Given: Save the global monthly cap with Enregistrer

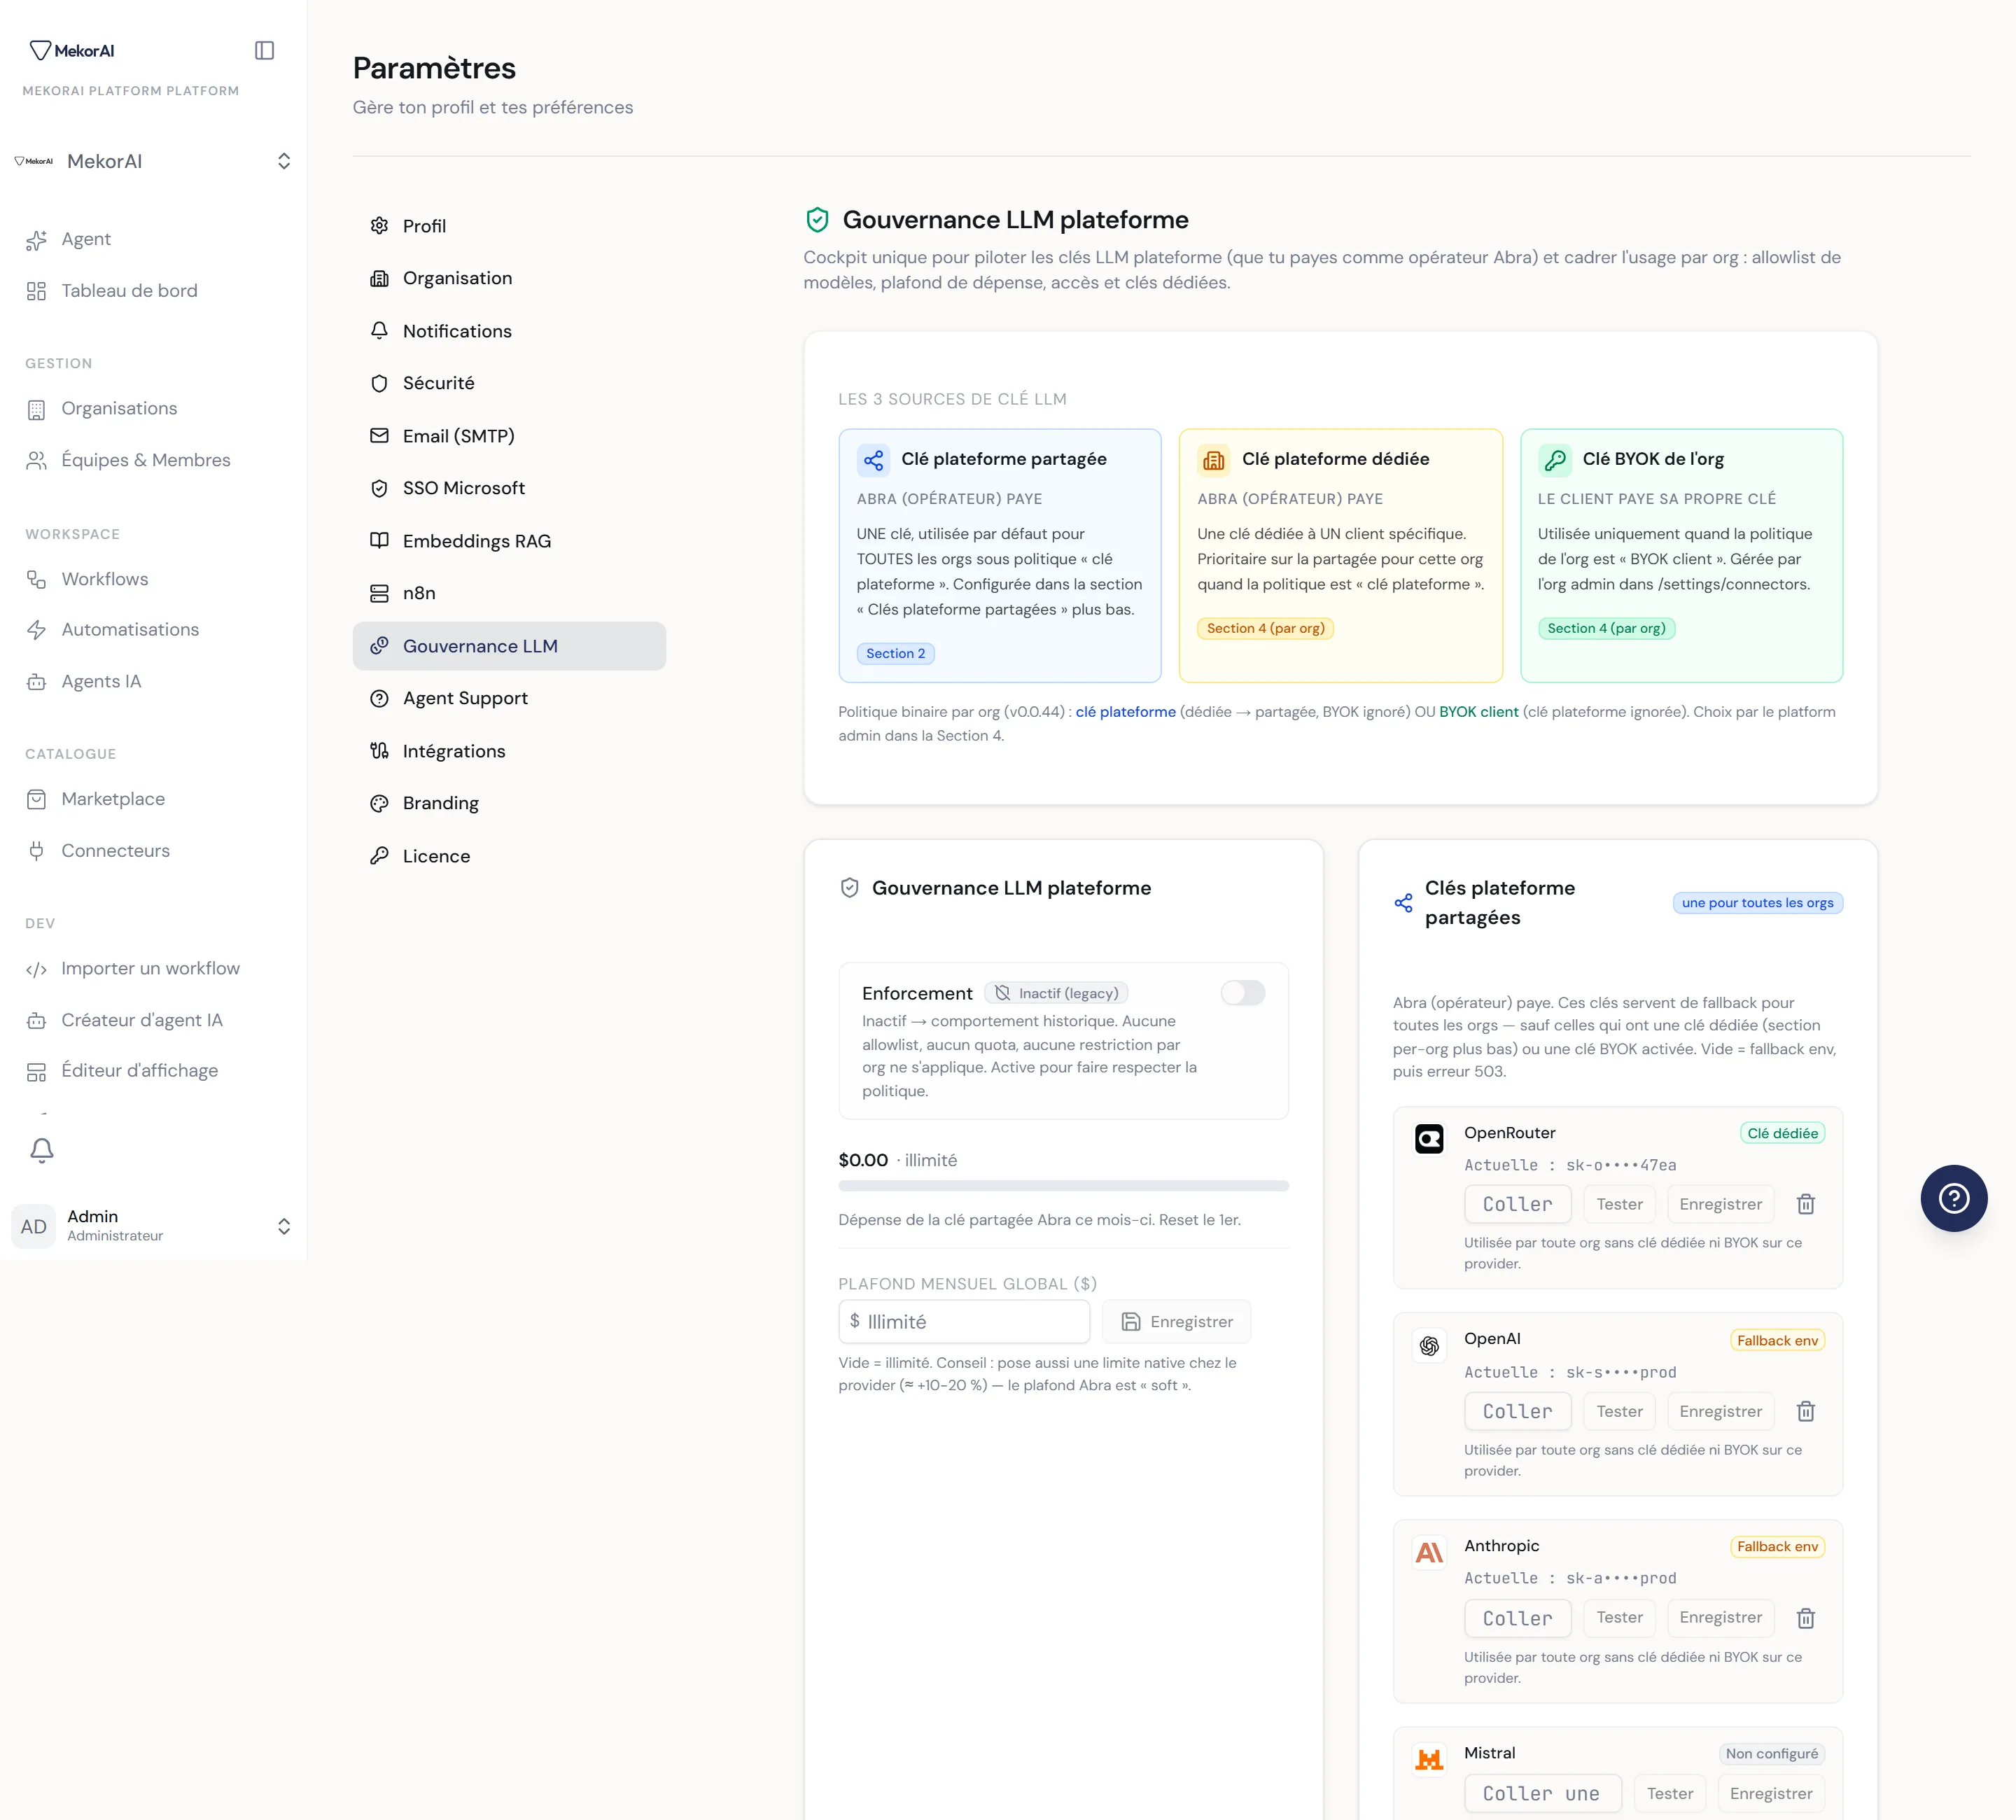Looking at the screenshot, I should 1176,1322.
